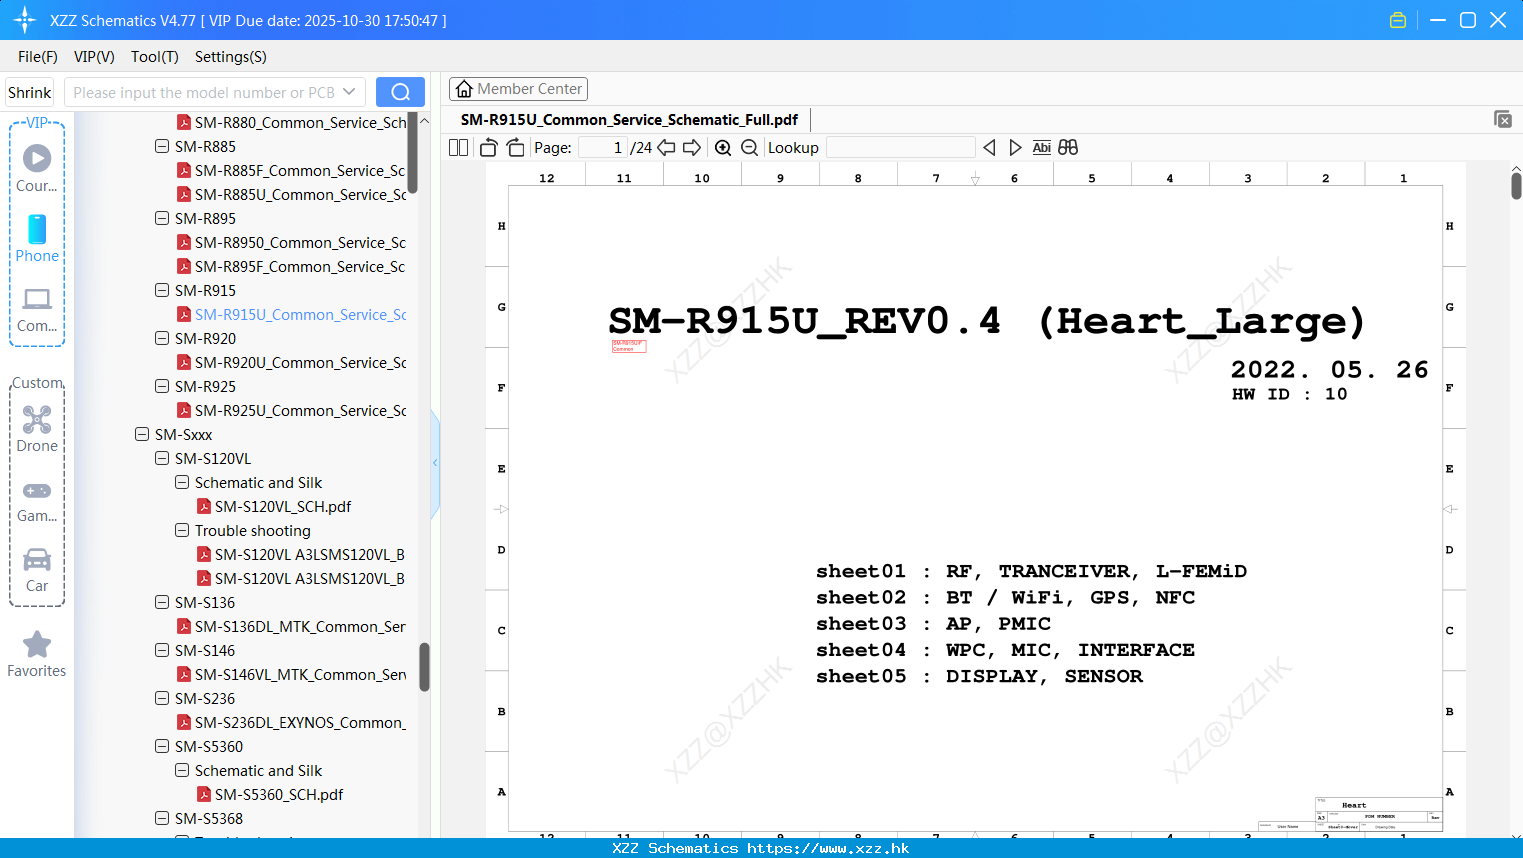Collapse the Trouble shooting node
The image size is (1523, 858).
pyautogui.click(x=182, y=530)
